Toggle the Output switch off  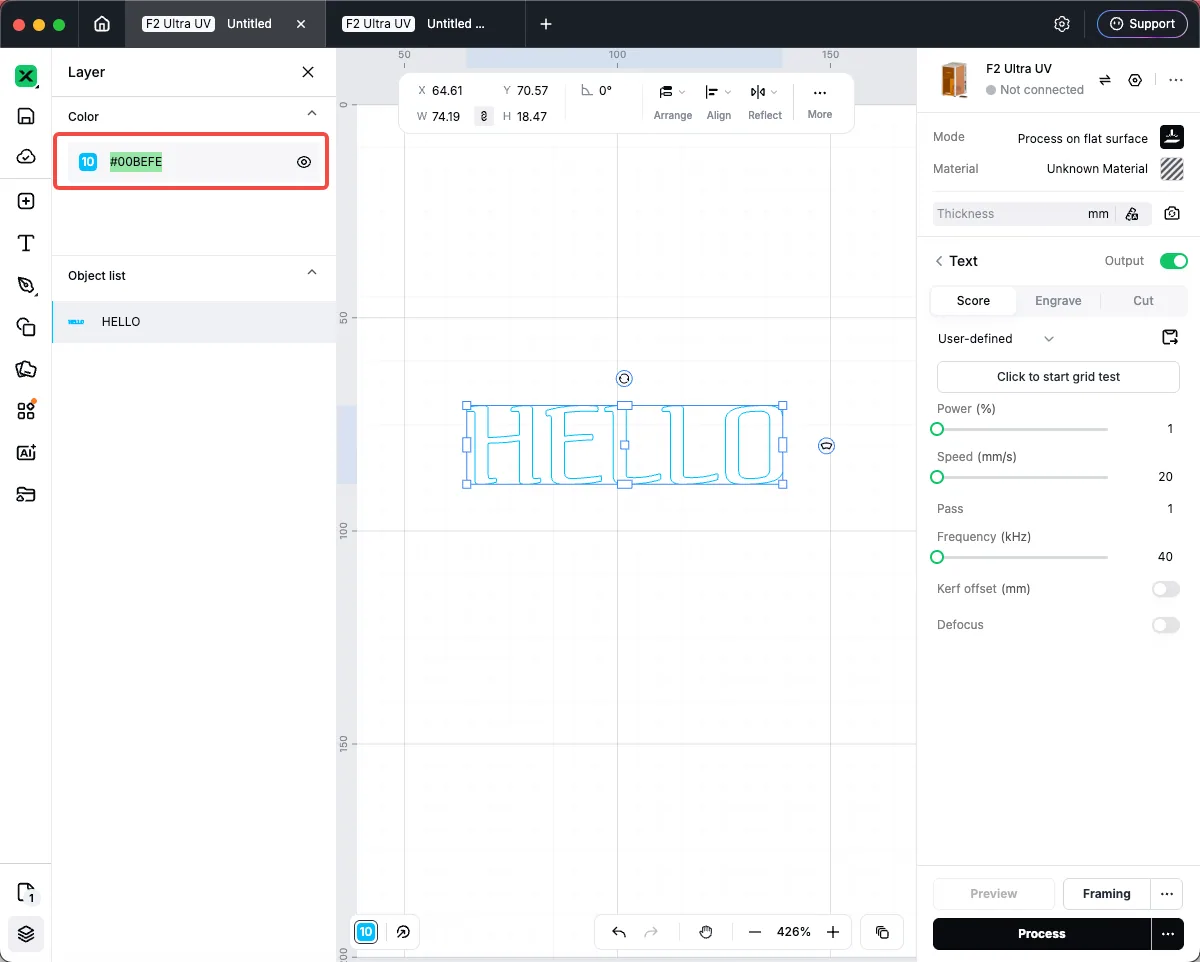1173,261
